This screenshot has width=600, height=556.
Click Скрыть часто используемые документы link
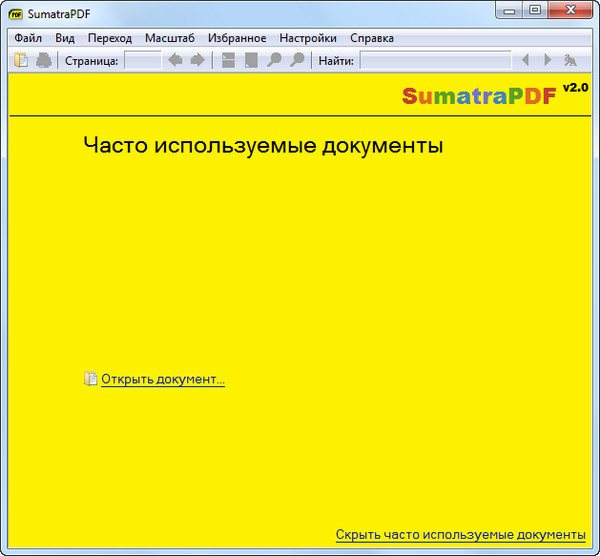pyautogui.click(x=460, y=535)
